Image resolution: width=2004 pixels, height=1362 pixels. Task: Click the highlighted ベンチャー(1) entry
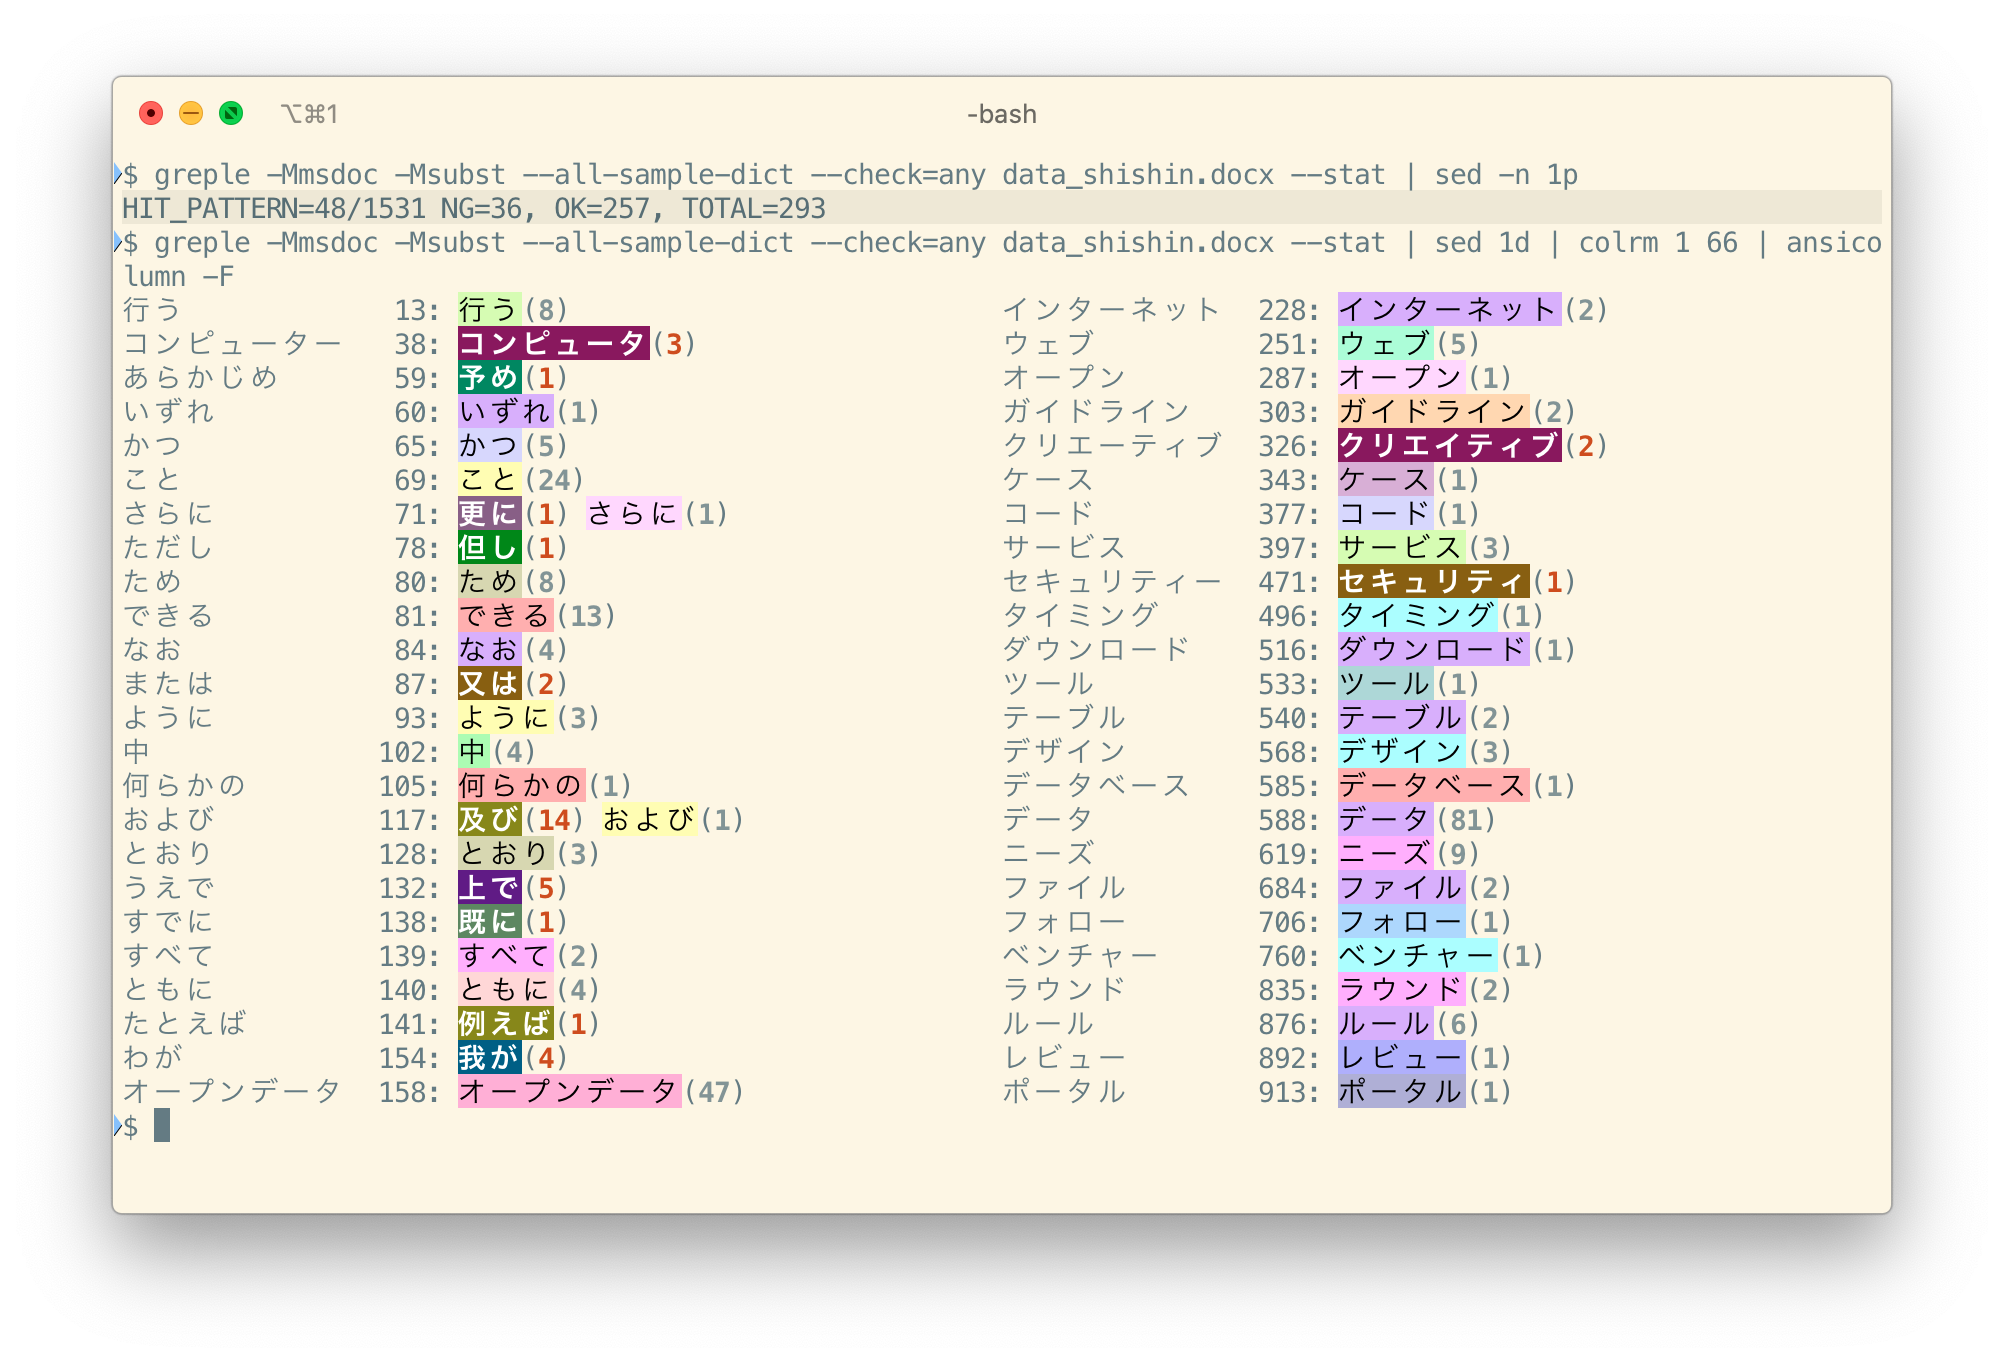point(1417,956)
